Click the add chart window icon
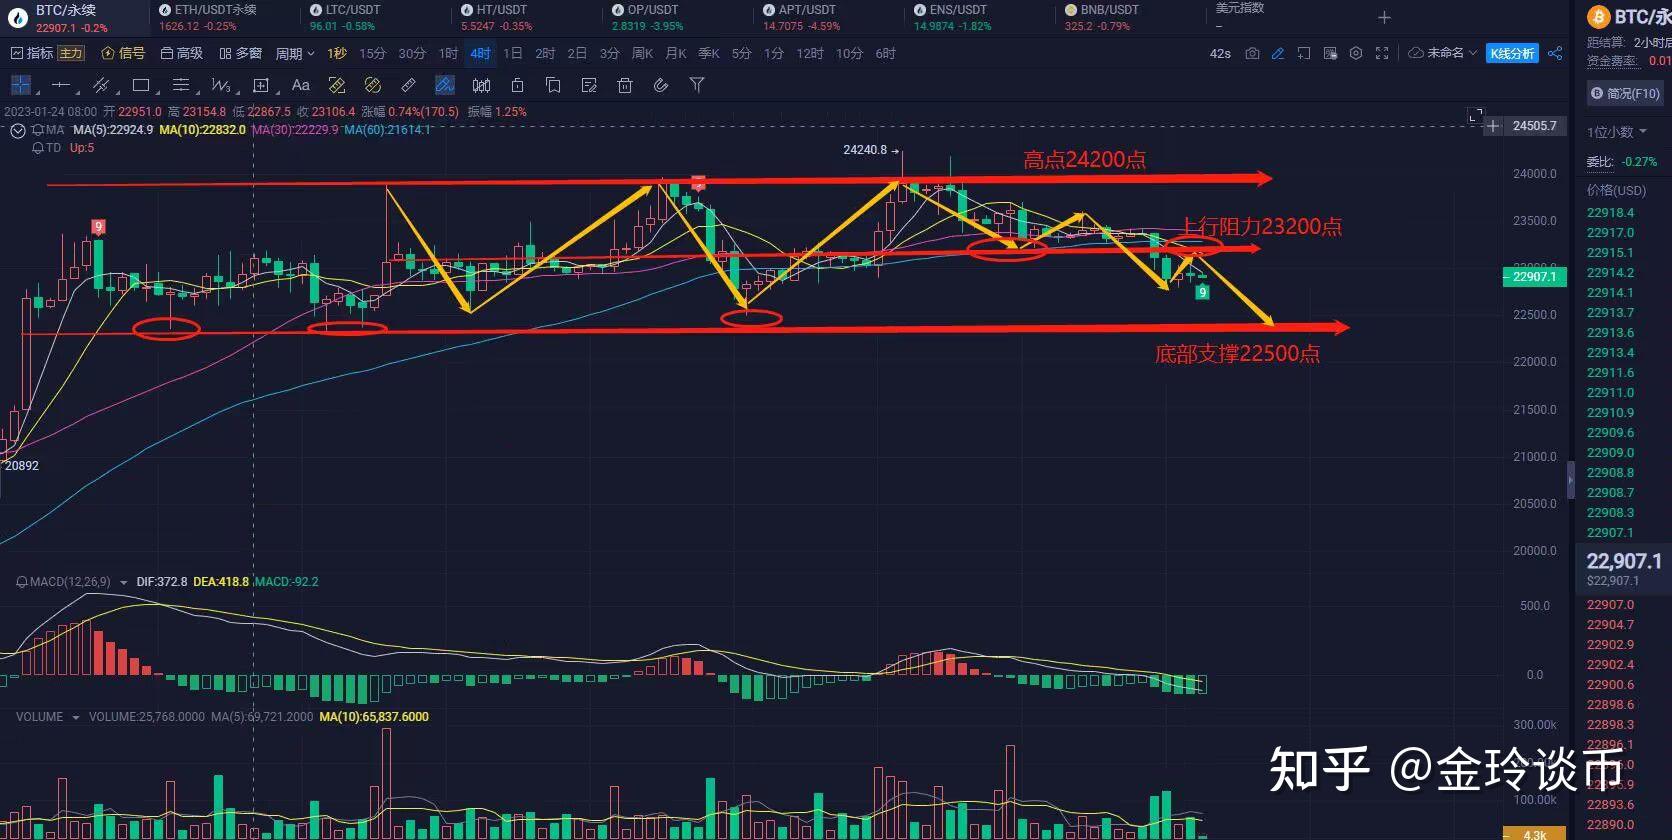This screenshot has height=840, width=1672. (1304, 53)
